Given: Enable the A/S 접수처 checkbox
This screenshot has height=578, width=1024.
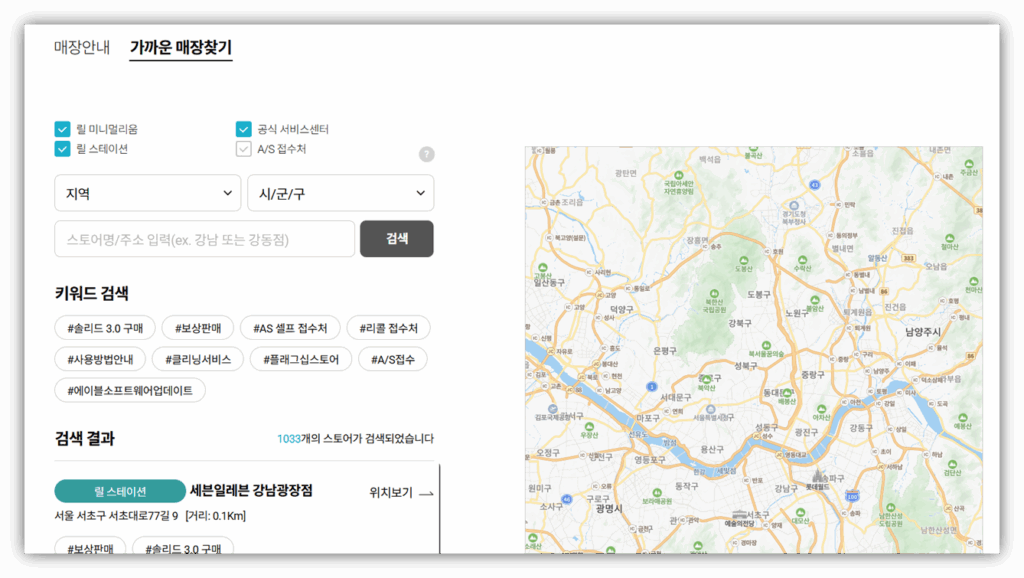Looking at the screenshot, I should [x=244, y=149].
